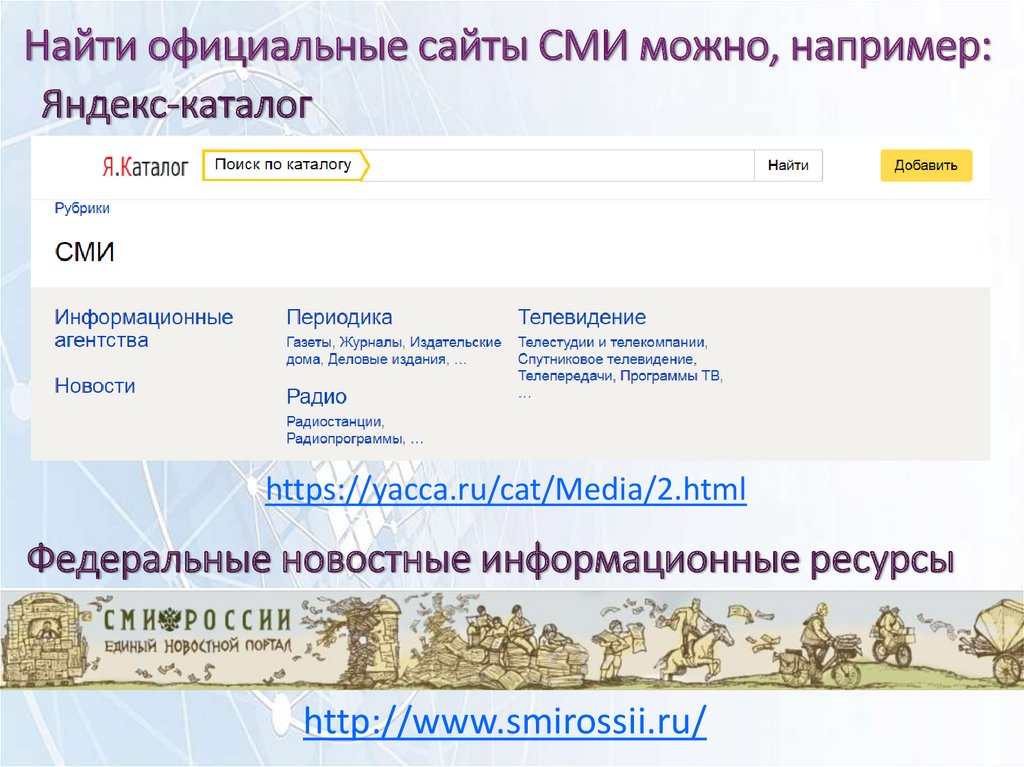This screenshot has height=767, width=1024.
Task: Open the Периодика category heading
Action: click(339, 318)
